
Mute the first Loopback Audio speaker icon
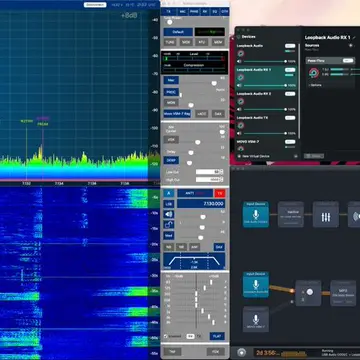pyautogui.click(x=239, y=61)
